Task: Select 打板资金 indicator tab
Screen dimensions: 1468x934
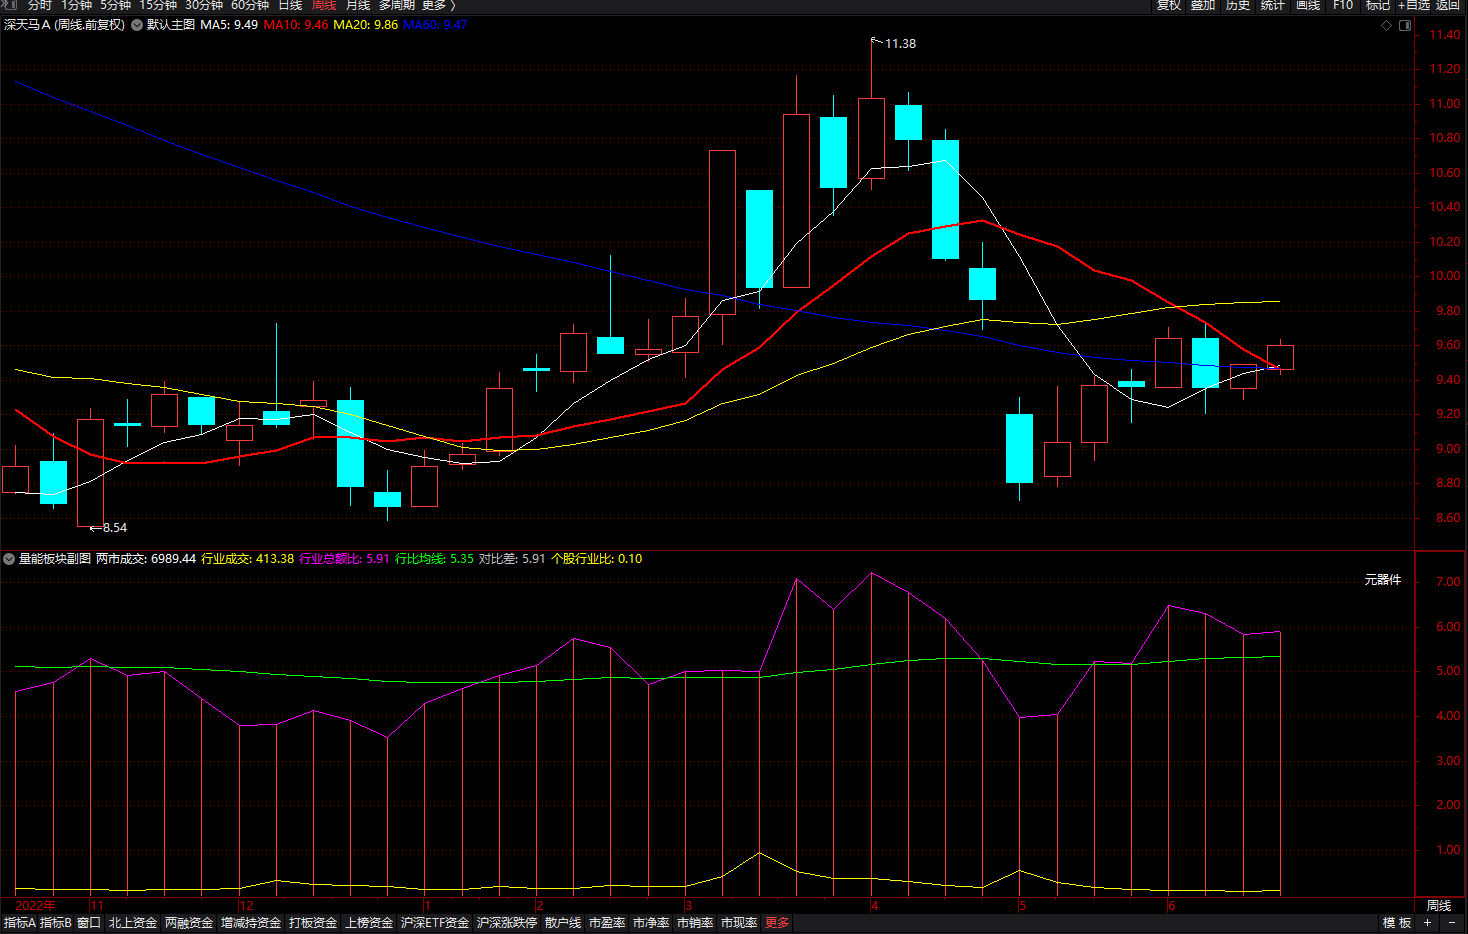Action: [313, 923]
